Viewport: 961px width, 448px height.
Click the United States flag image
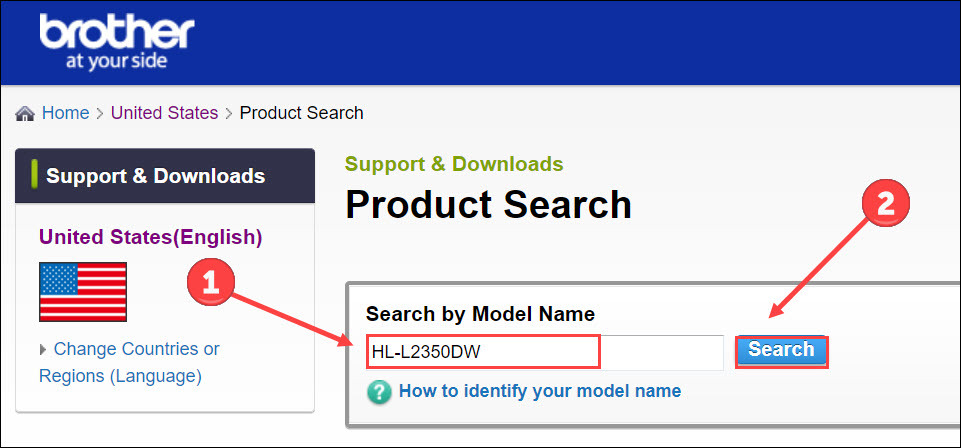[x=83, y=292]
